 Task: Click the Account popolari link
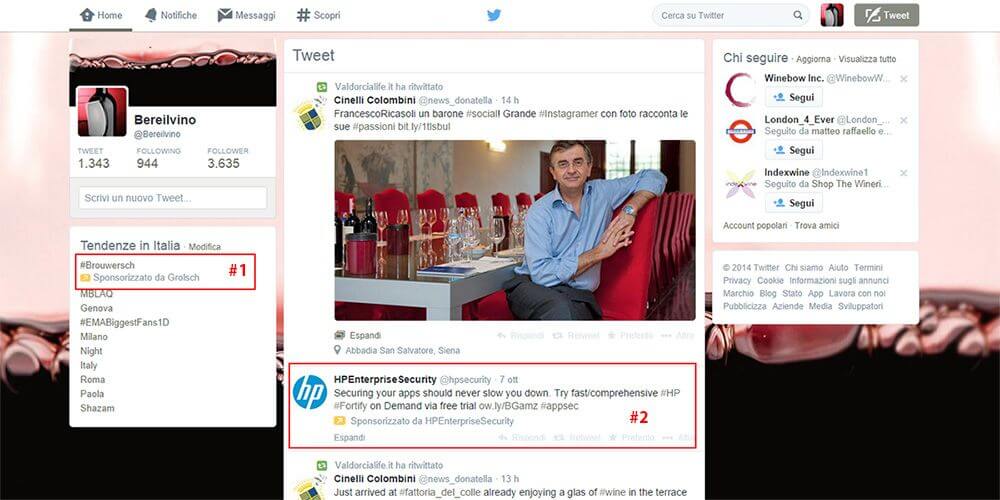tap(755, 226)
